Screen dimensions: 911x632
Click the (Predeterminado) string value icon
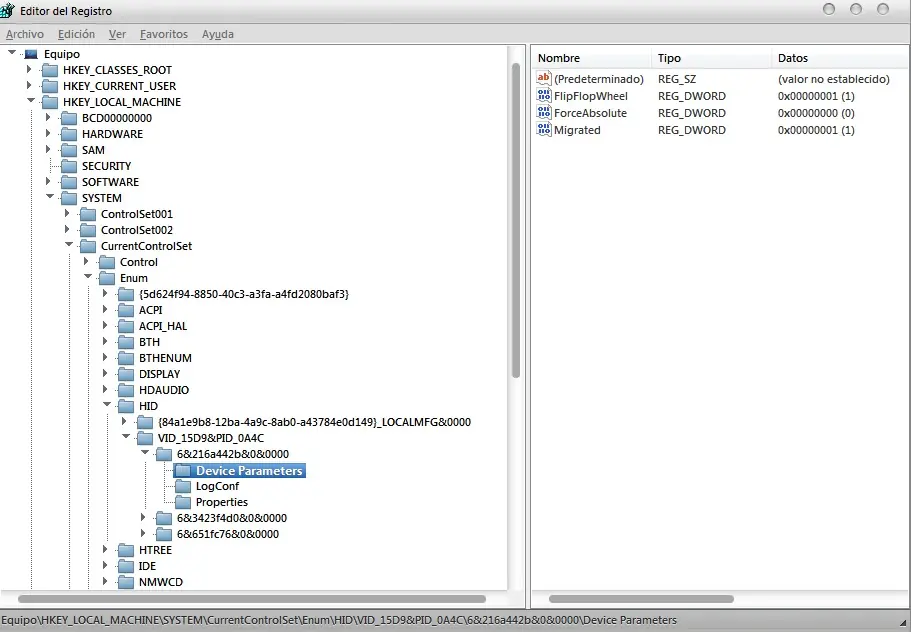(544, 78)
